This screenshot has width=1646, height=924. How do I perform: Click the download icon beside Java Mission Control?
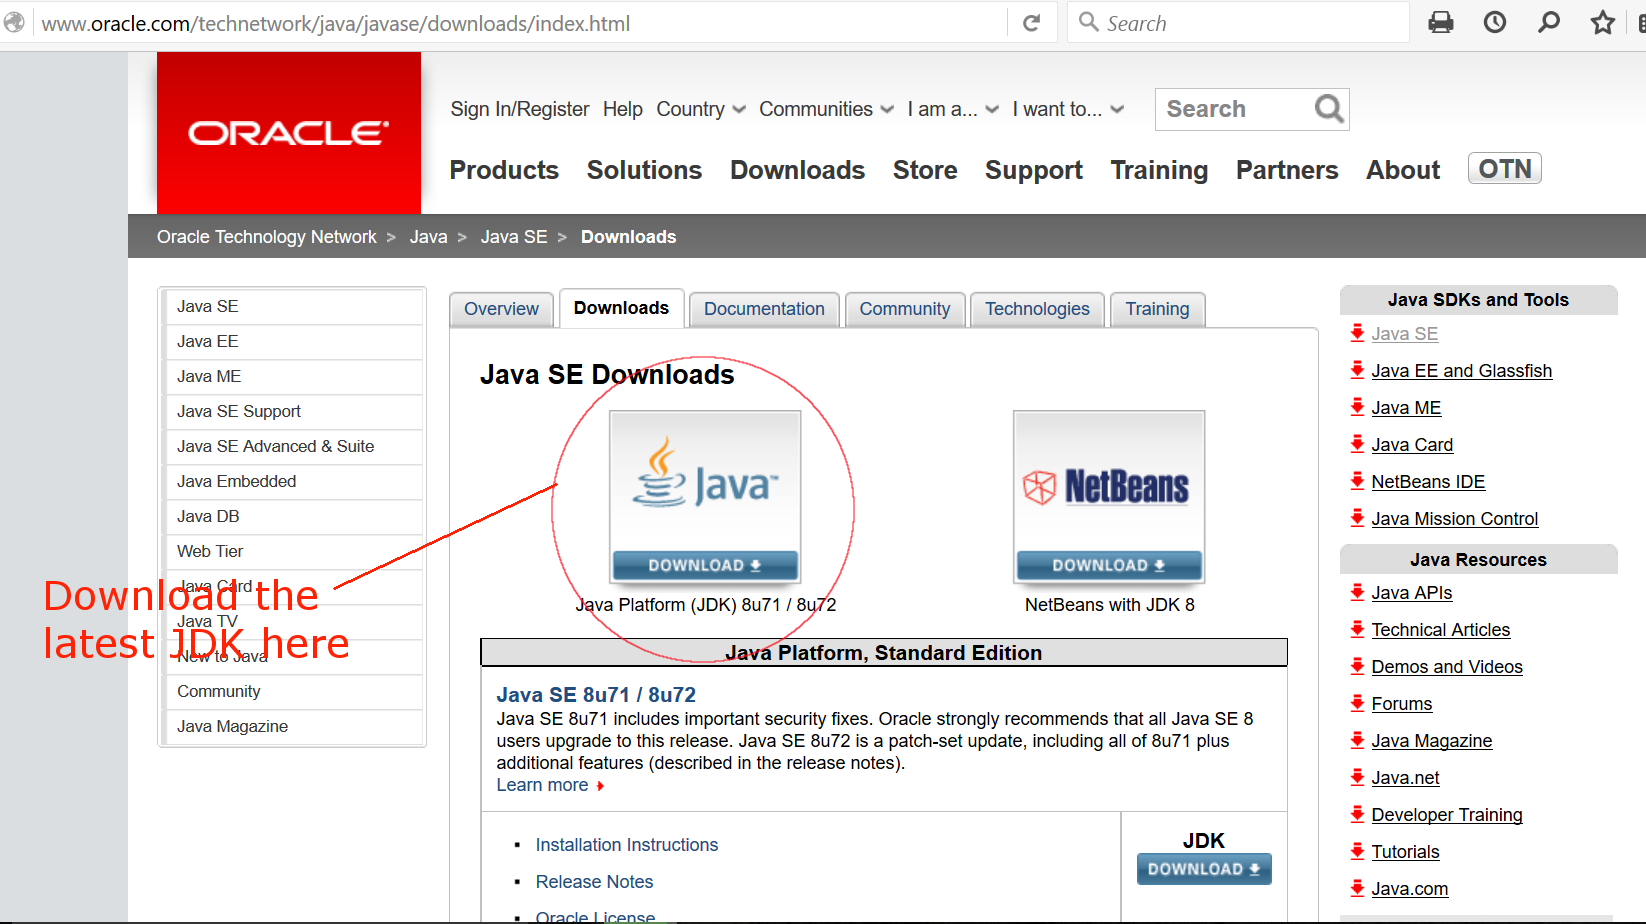(x=1357, y=518)
